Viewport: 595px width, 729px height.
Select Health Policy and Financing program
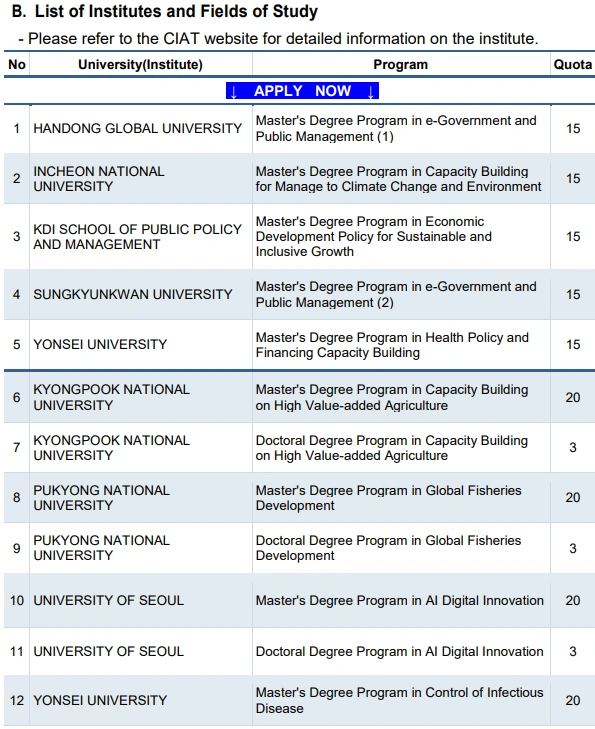pos(392,345)
